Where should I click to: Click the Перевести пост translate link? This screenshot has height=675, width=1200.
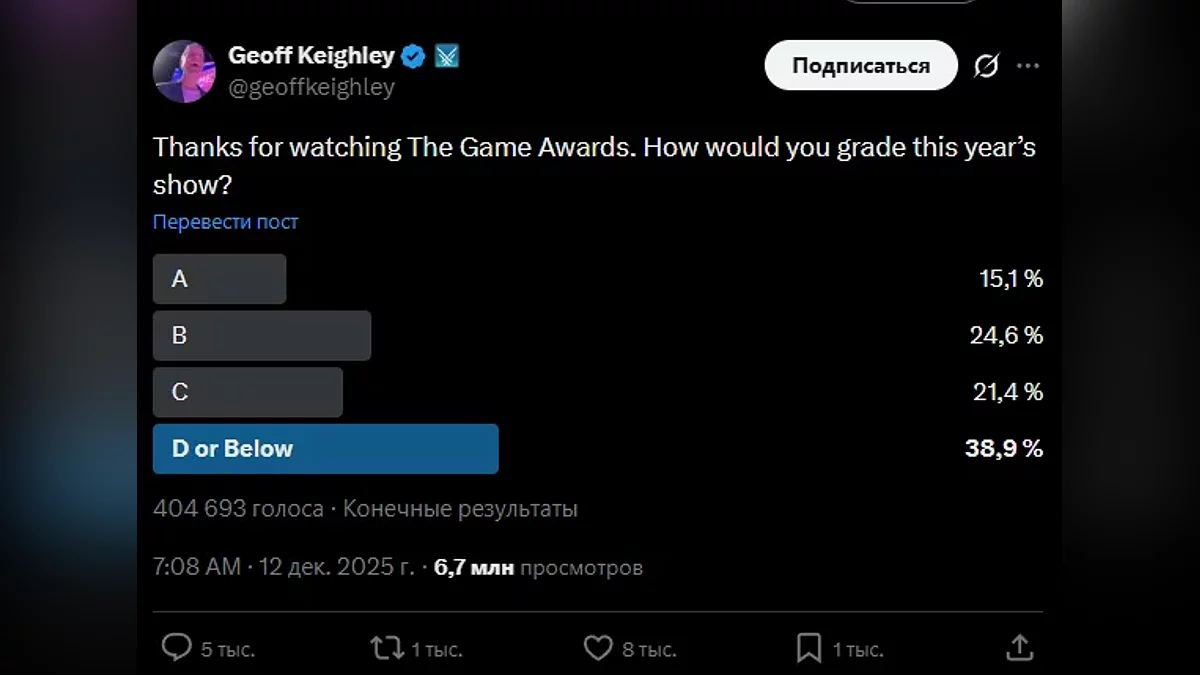coord(225,222)
